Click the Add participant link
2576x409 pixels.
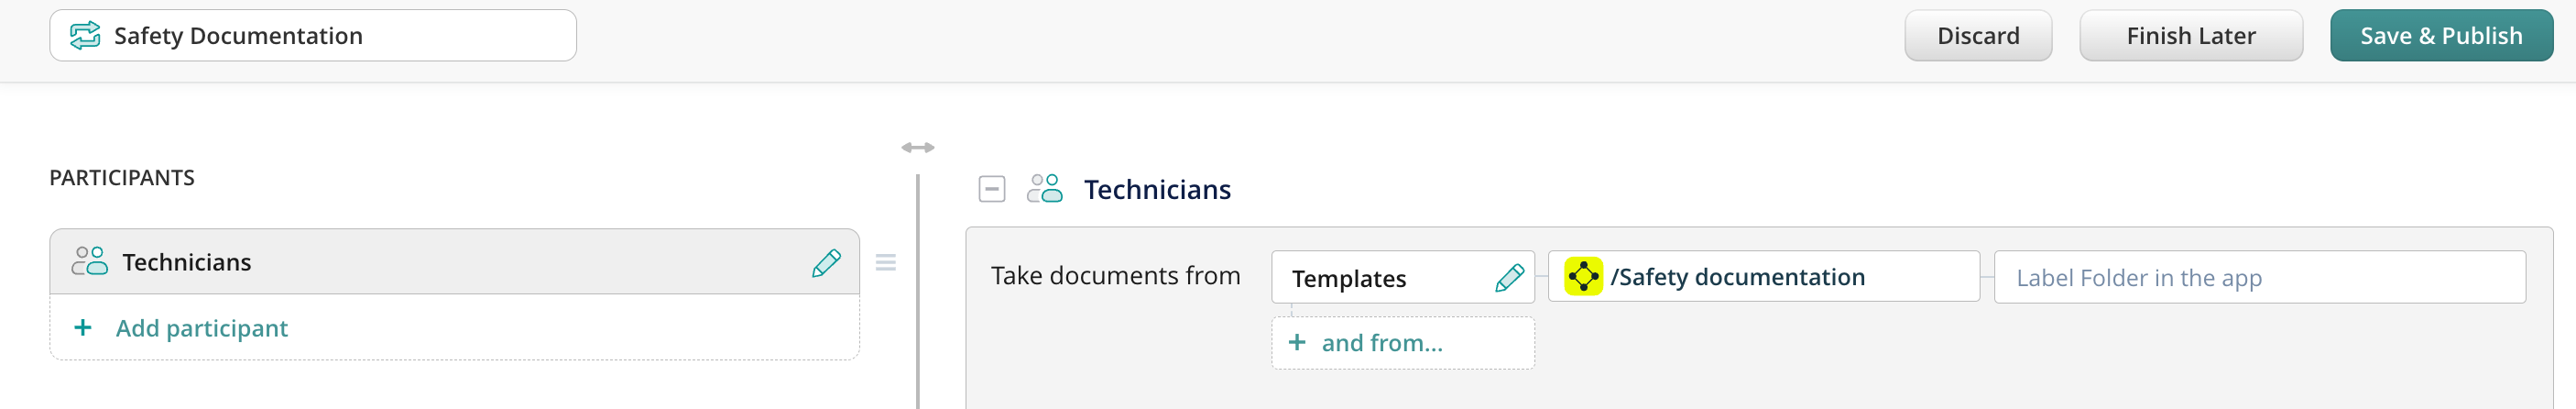point(201,328)
